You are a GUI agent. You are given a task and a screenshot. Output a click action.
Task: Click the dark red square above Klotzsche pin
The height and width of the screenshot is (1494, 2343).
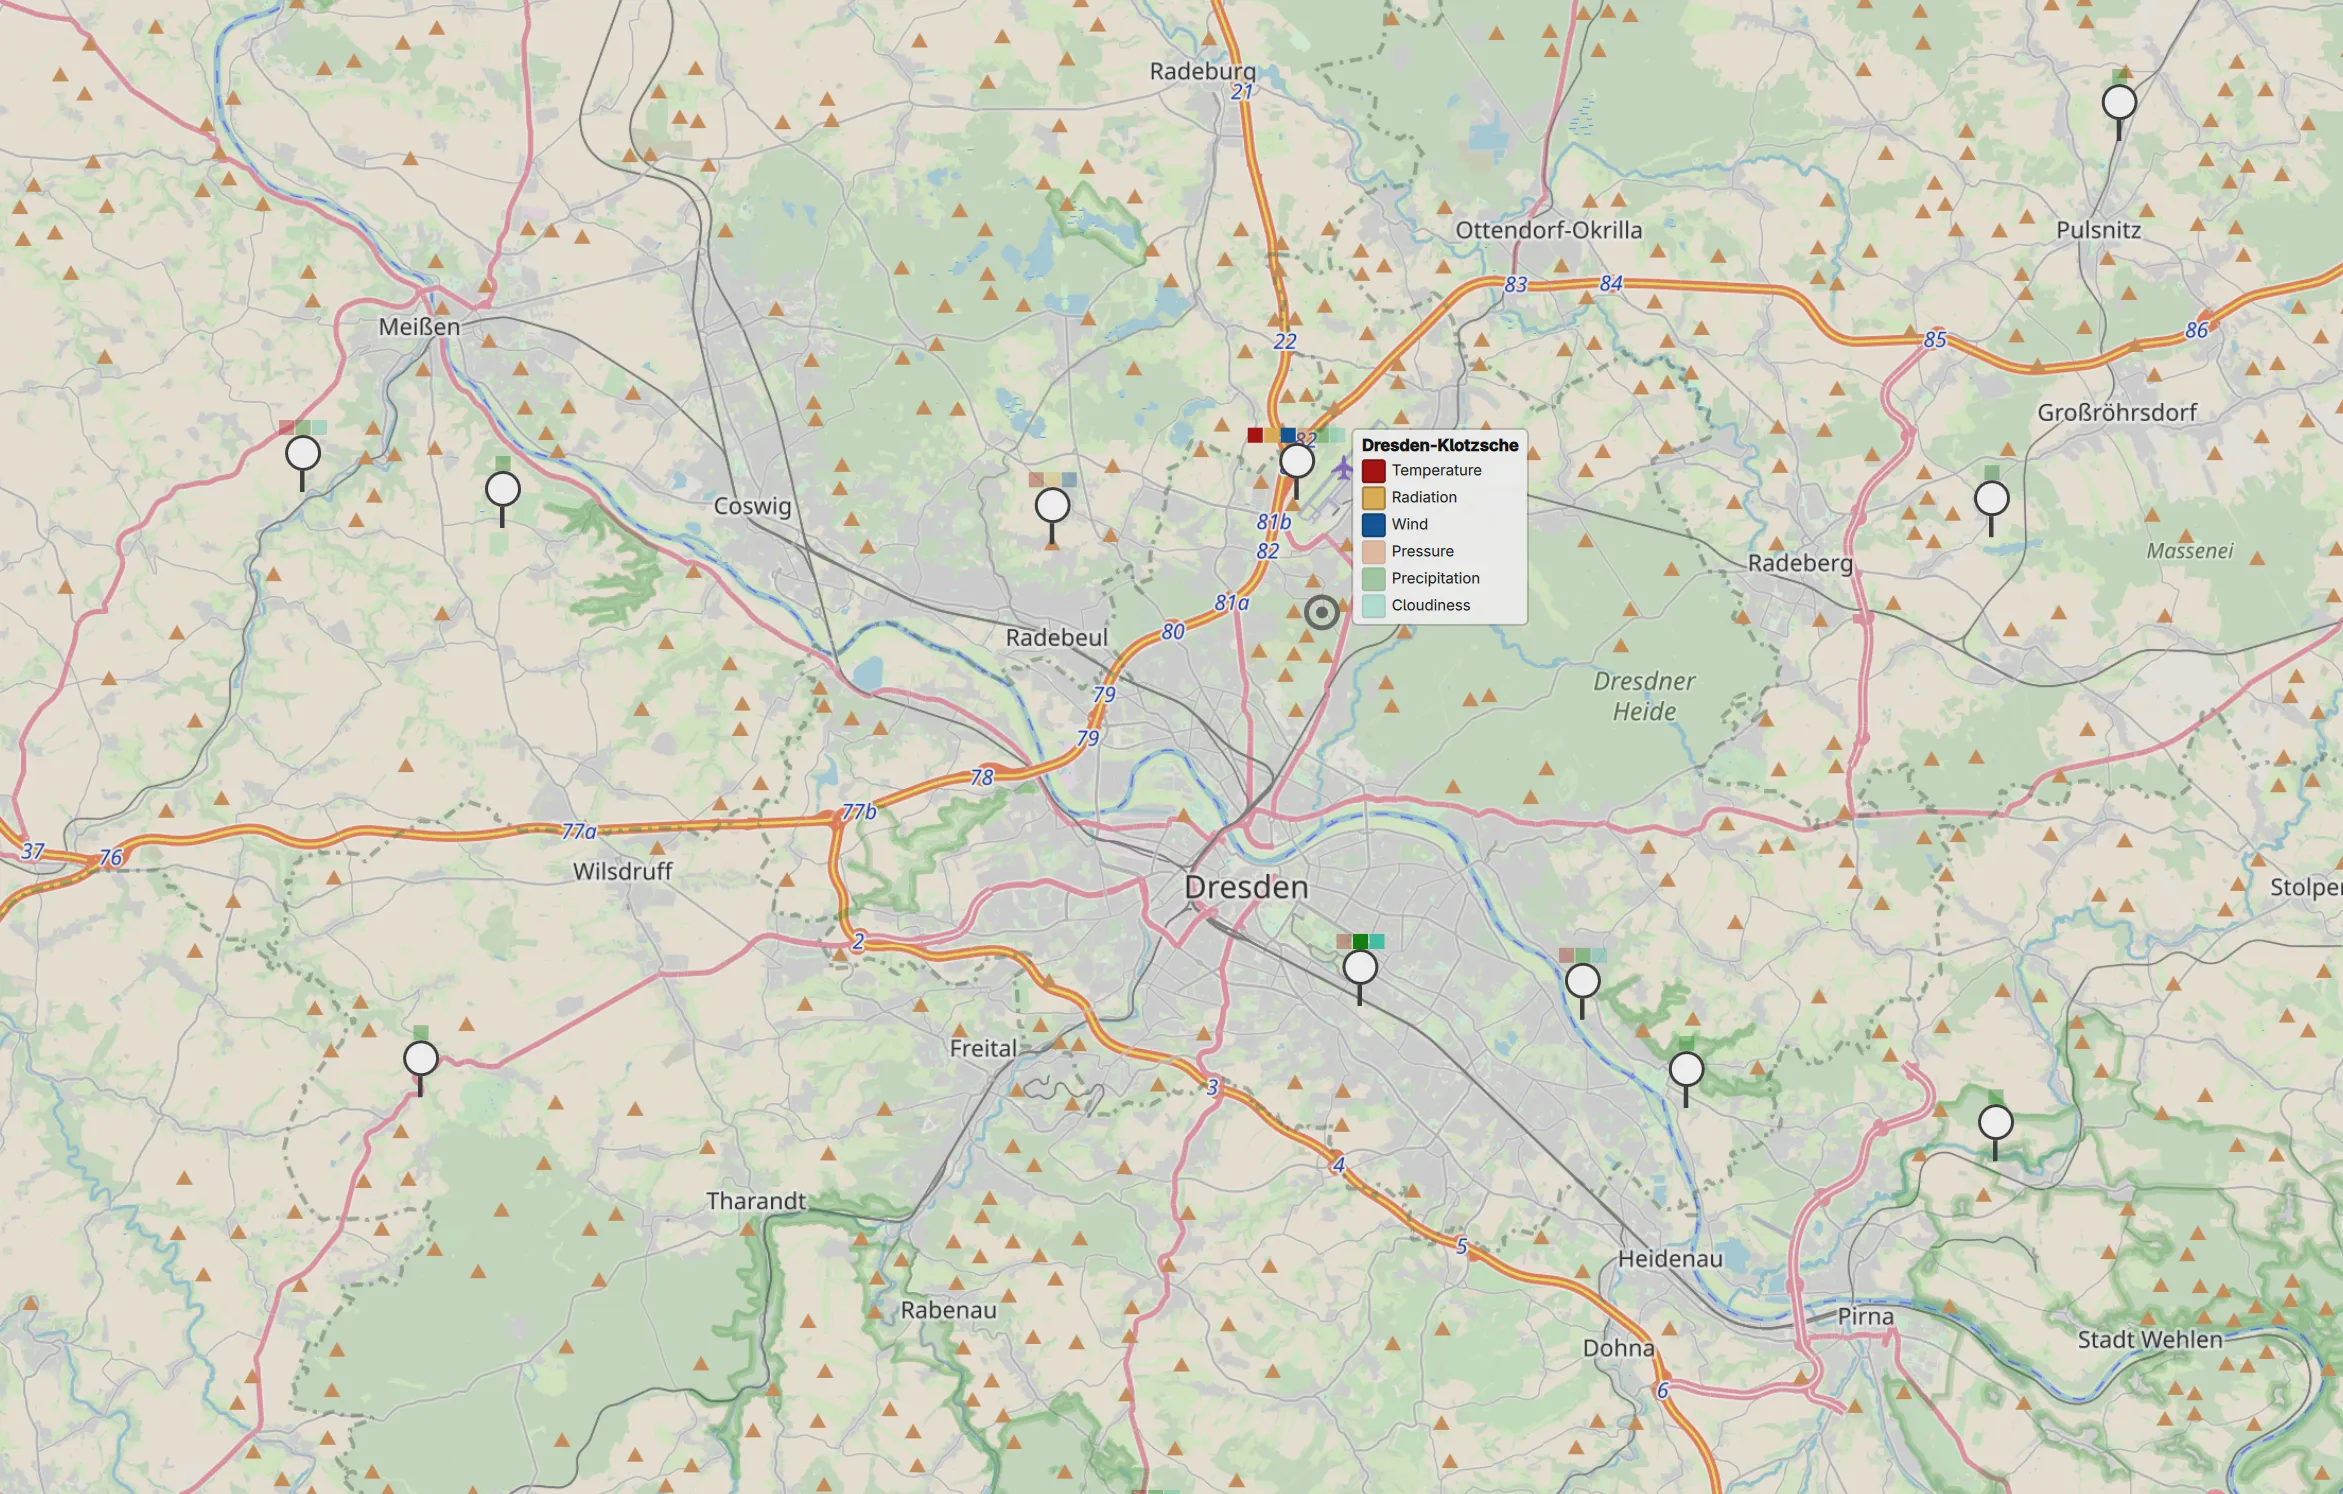(1254, 435)
